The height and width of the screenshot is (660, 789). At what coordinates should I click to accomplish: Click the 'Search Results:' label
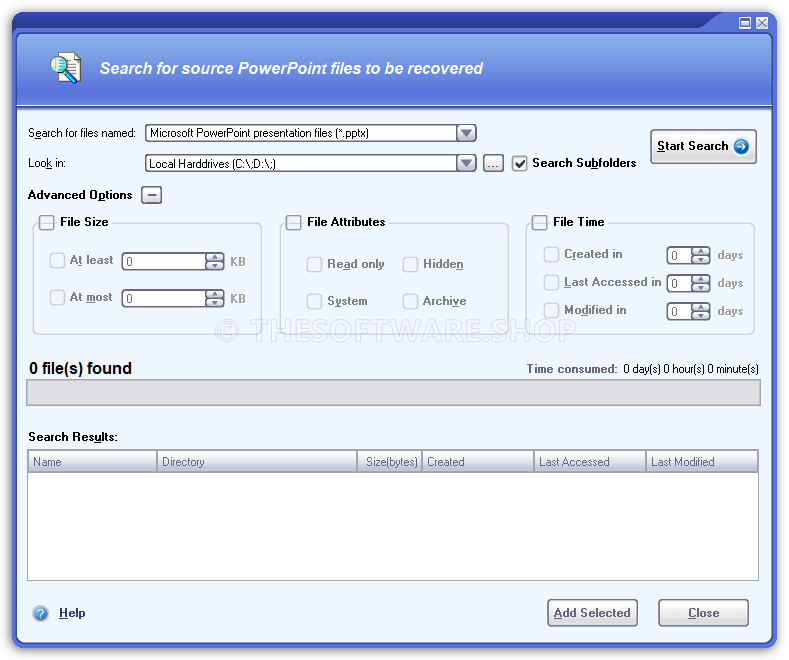point(73,437)
